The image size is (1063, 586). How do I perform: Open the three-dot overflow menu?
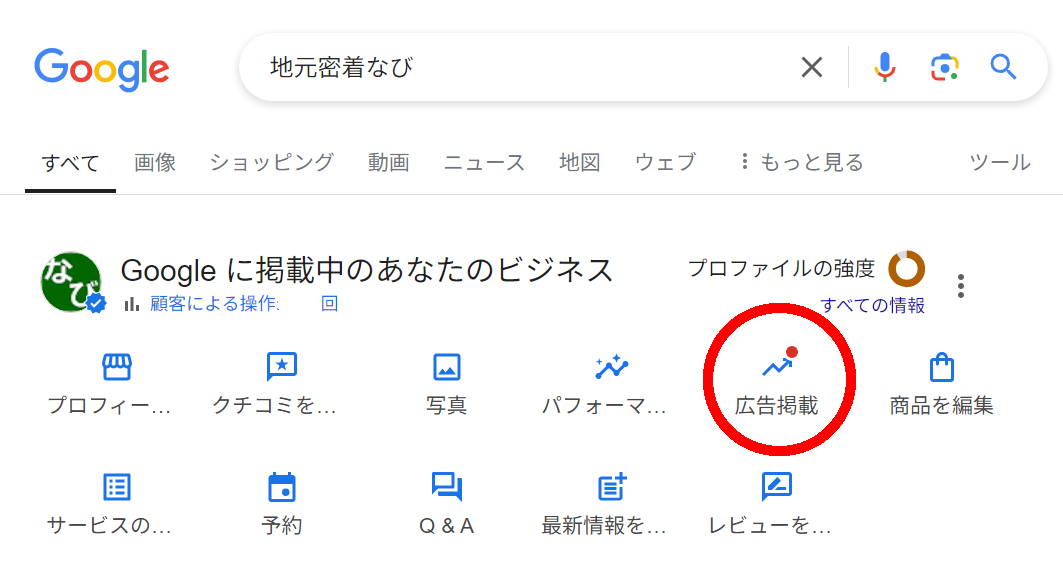click(961, 285)
